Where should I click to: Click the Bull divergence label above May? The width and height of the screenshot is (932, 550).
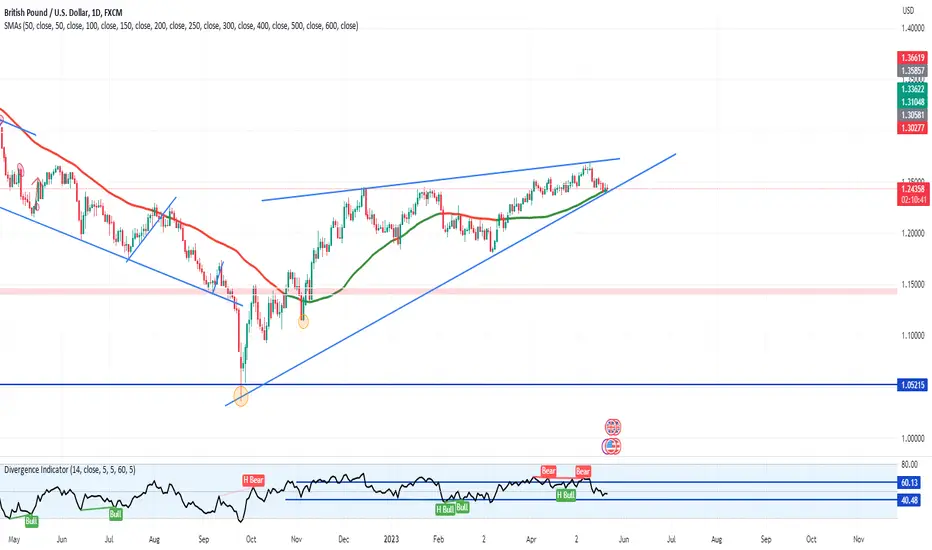[31, 521]
